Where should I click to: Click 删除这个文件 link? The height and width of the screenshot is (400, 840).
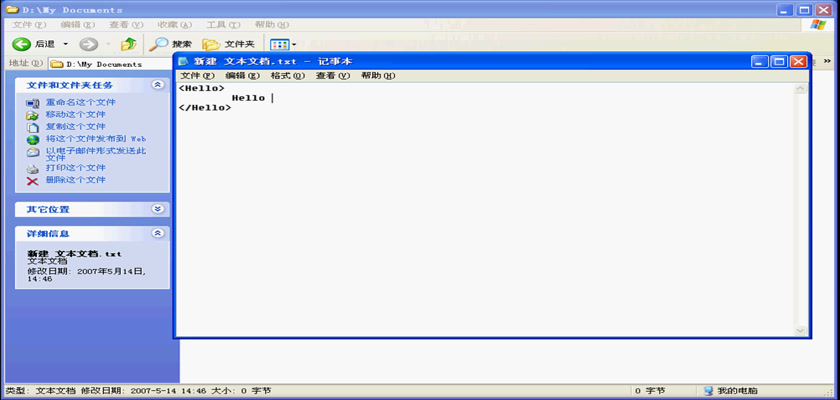(76, 180)
